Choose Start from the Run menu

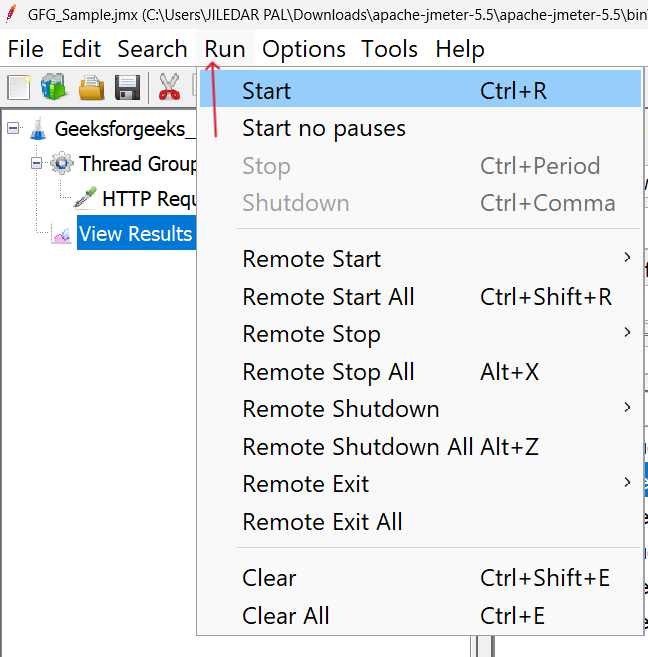coord(267,91)
